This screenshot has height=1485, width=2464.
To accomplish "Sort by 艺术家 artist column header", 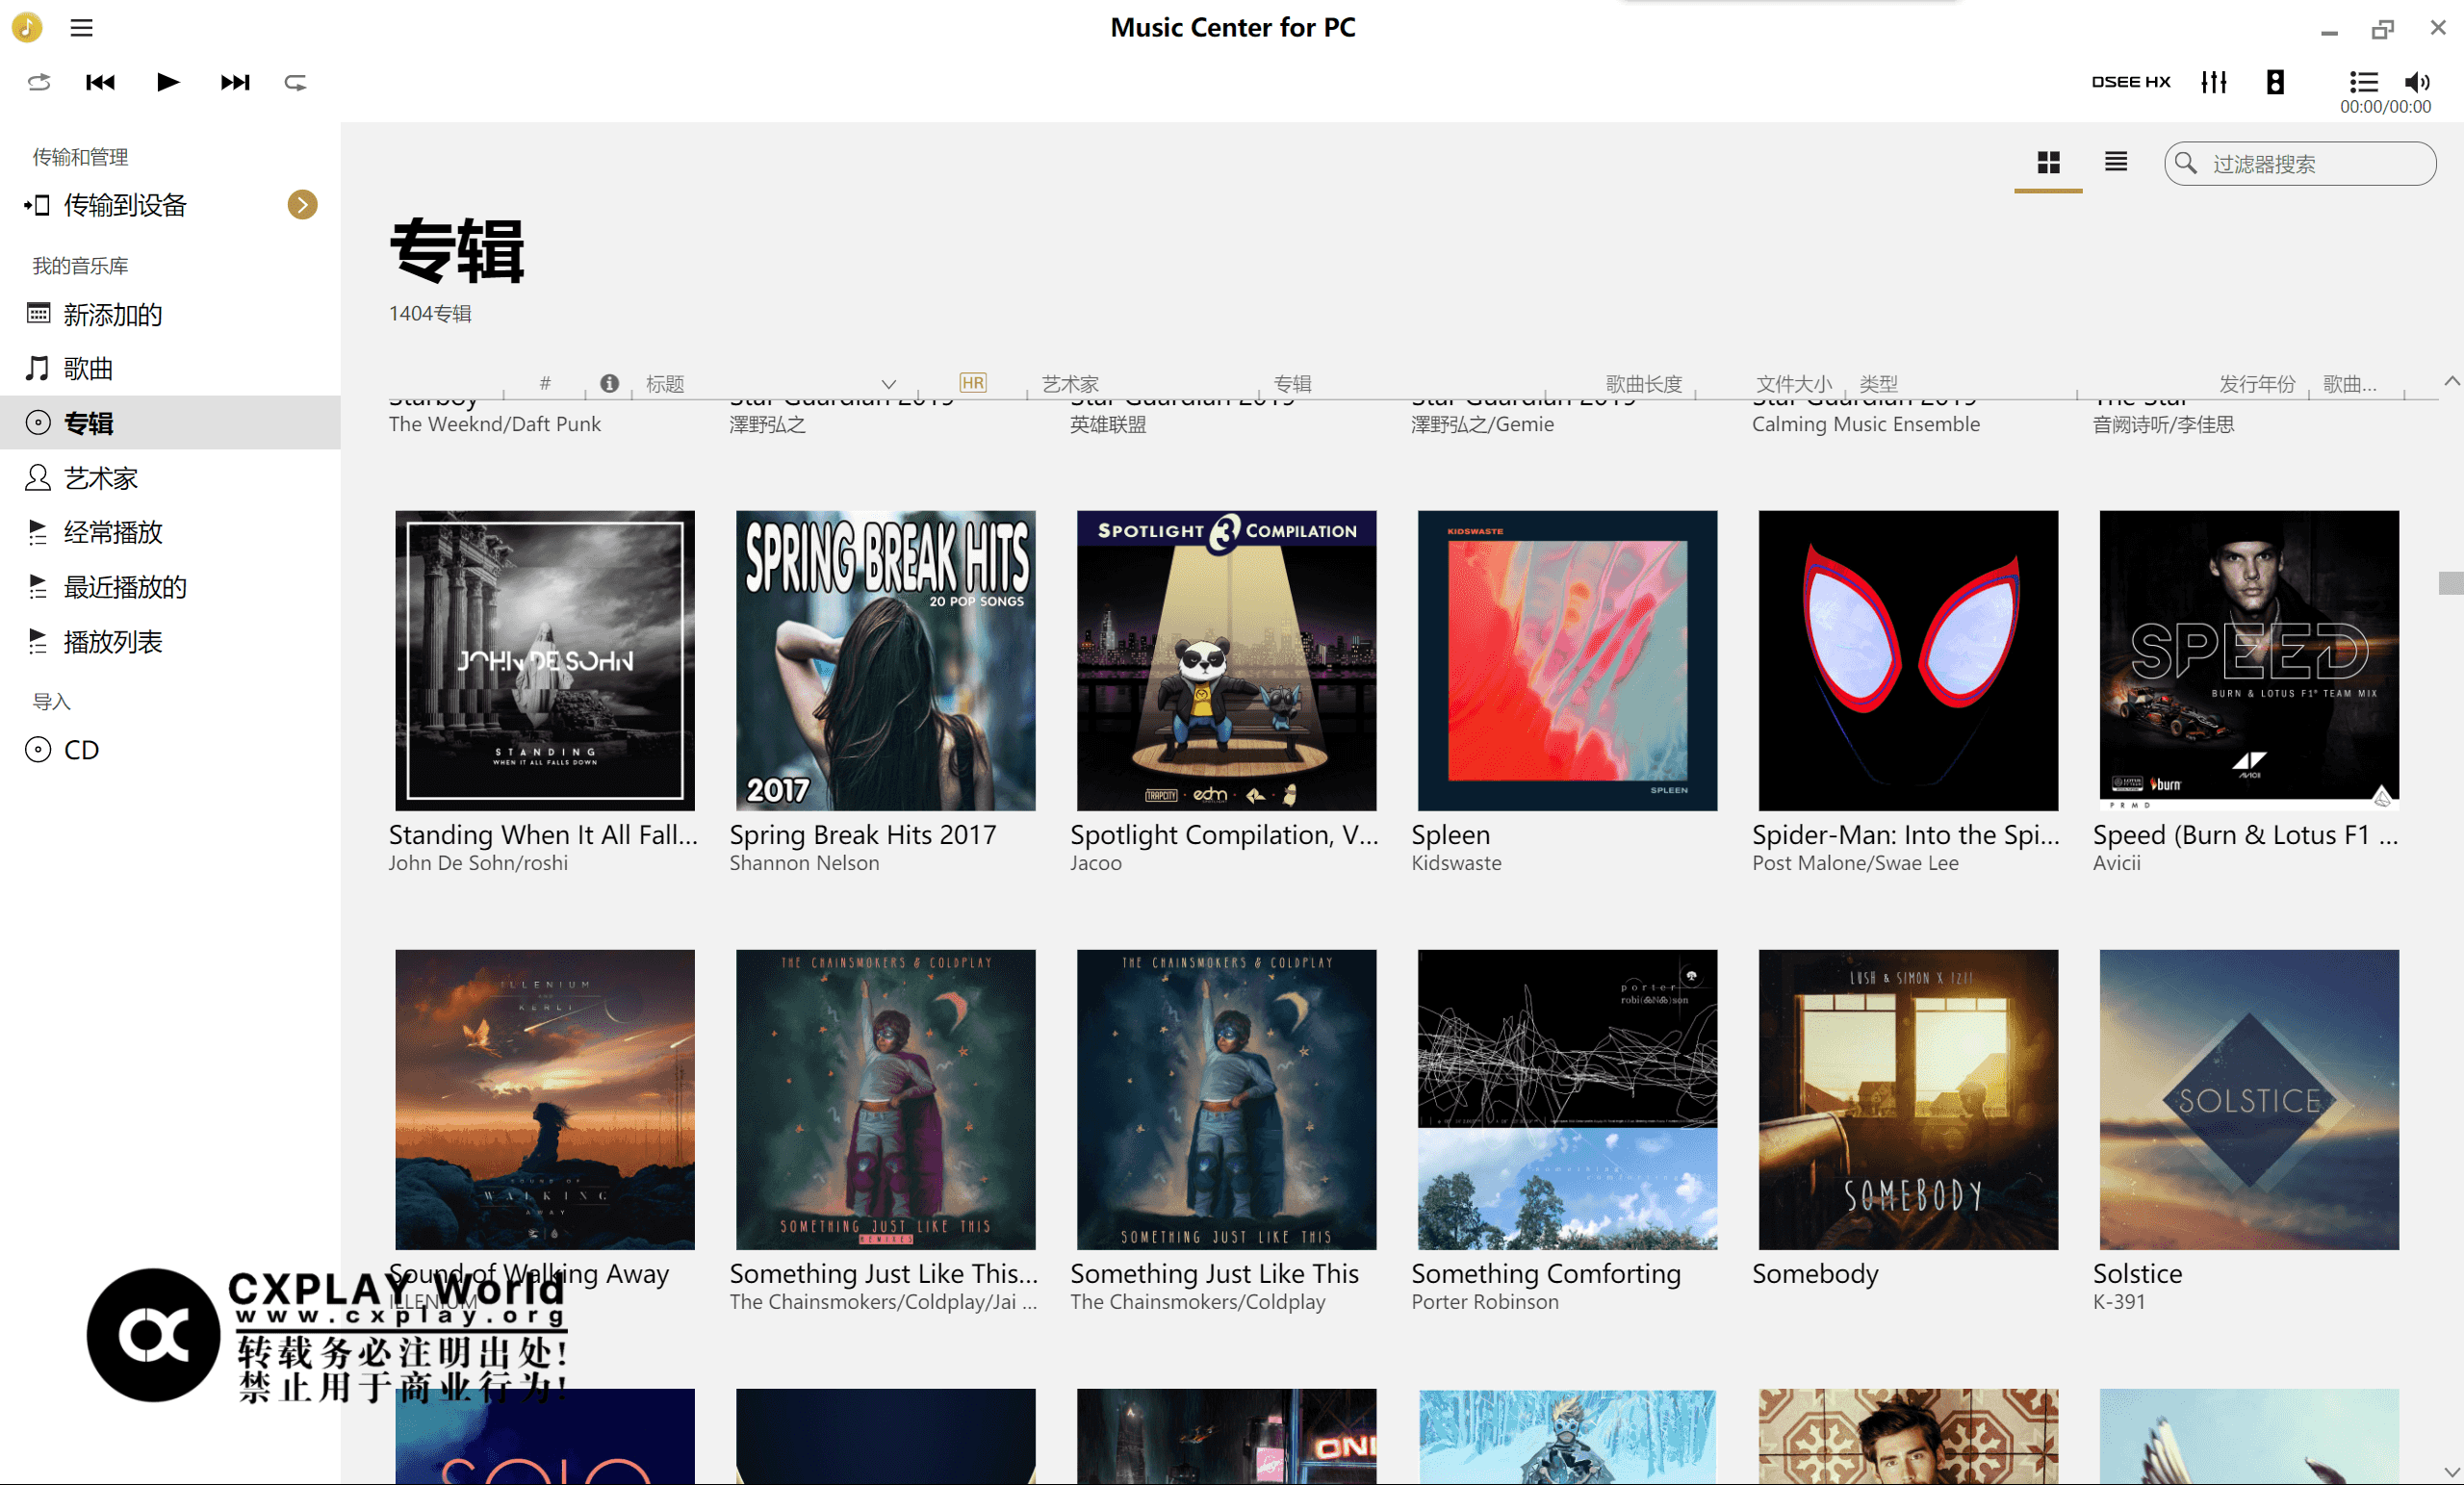I will (1070, 384).
